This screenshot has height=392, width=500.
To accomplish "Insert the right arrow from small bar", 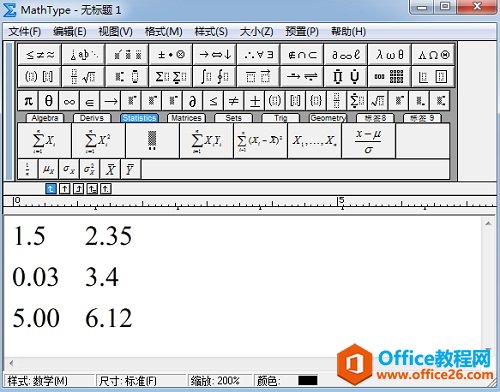I will tap(110, 101).
